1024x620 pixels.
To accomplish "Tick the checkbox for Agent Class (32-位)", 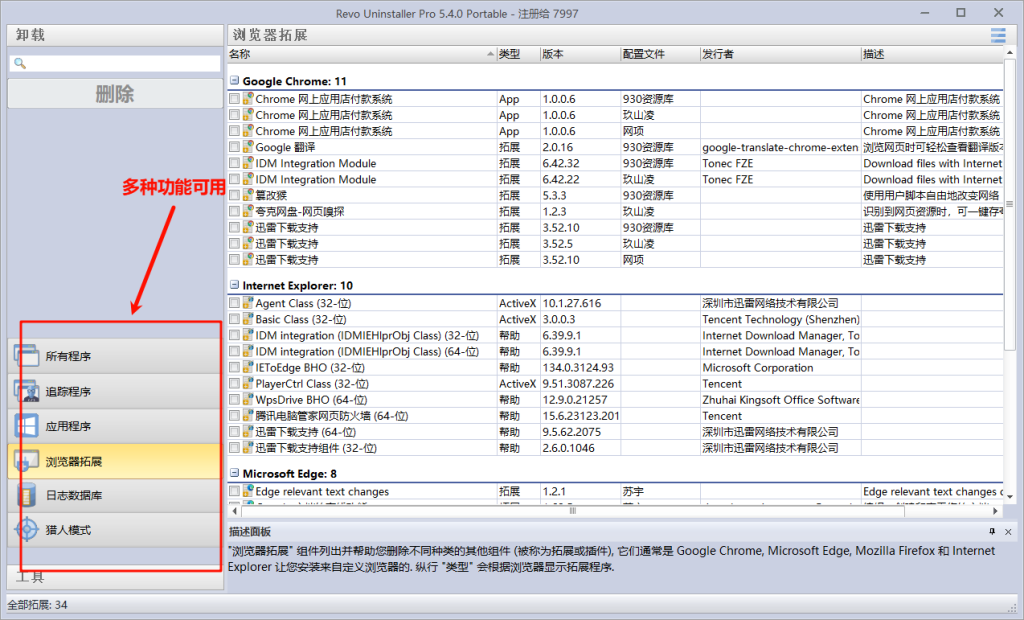I will coord(234,303).
